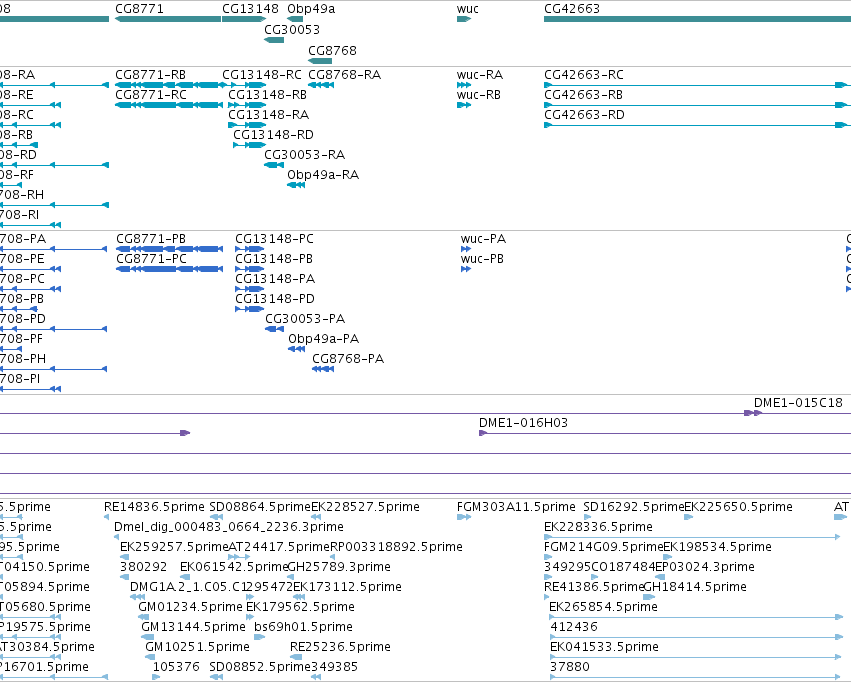851x682 pixels.
Task: Select the CG13148-RB transcript label
Action: coord(267,94)
